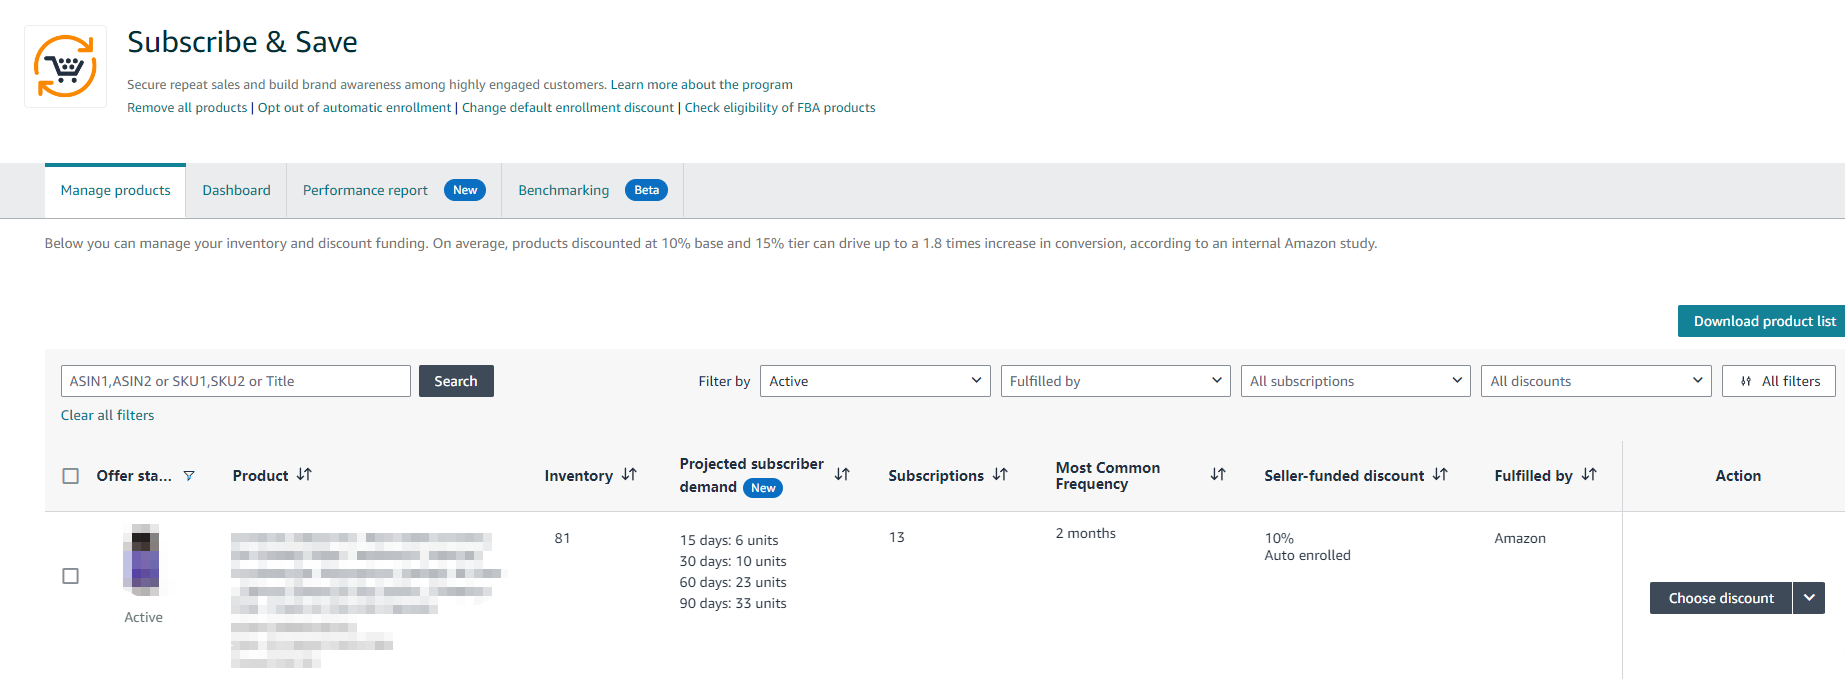
Task: Sort table by Product column
Action: coord(304,475)
